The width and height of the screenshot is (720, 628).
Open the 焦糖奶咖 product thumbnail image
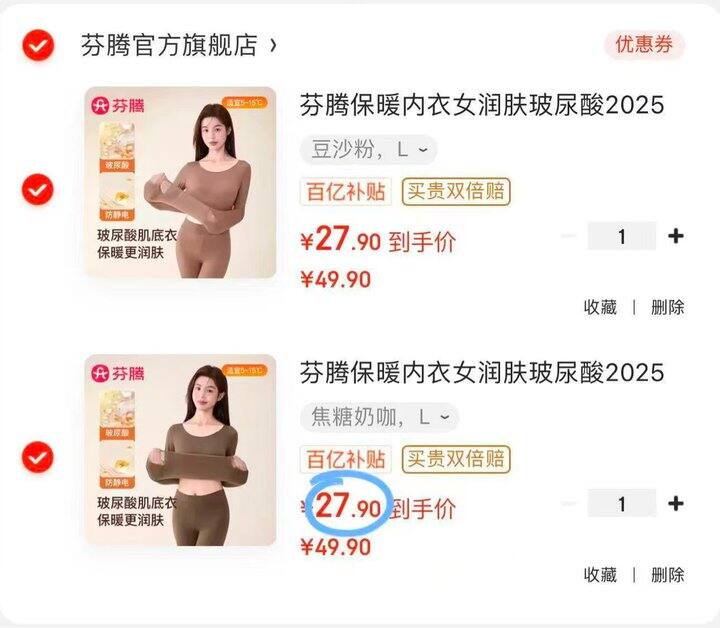180,450
